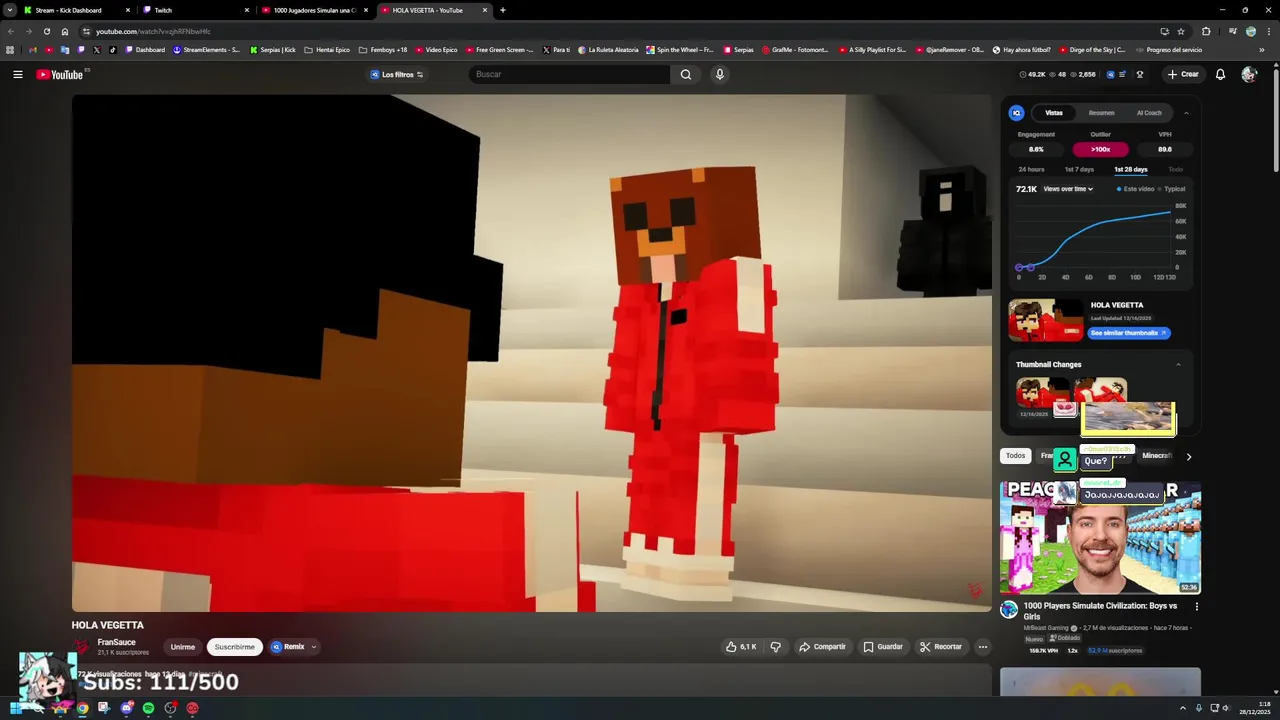
Task: Open 1000 Players Simulate Civilization video title
Action: [x=1100, y=611]
